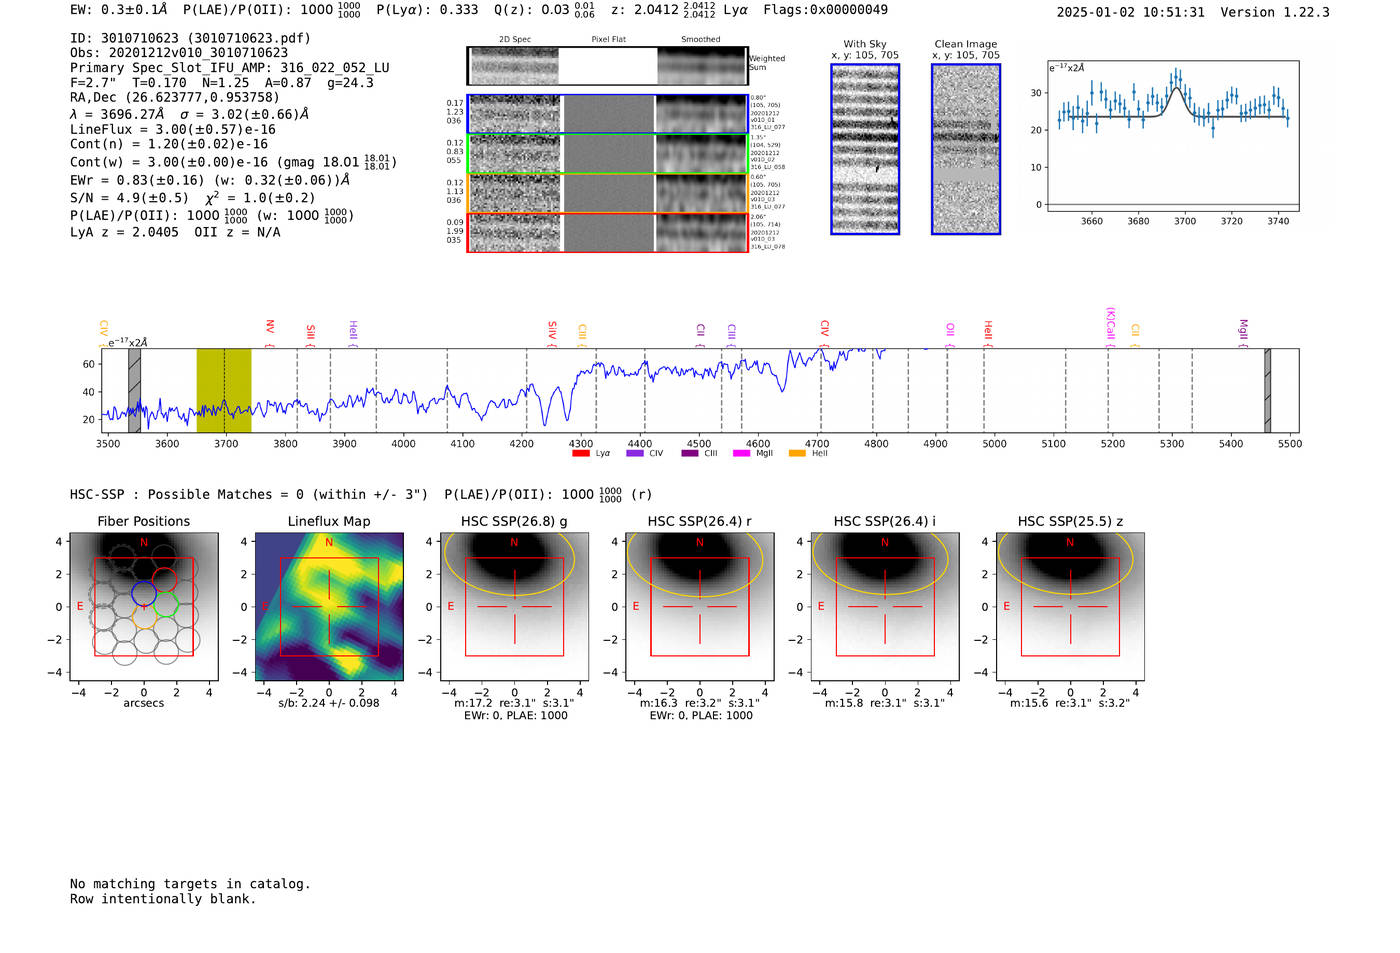Click the 'Smoothed' column heading
Screen dimensions: 1400x953
701,40
